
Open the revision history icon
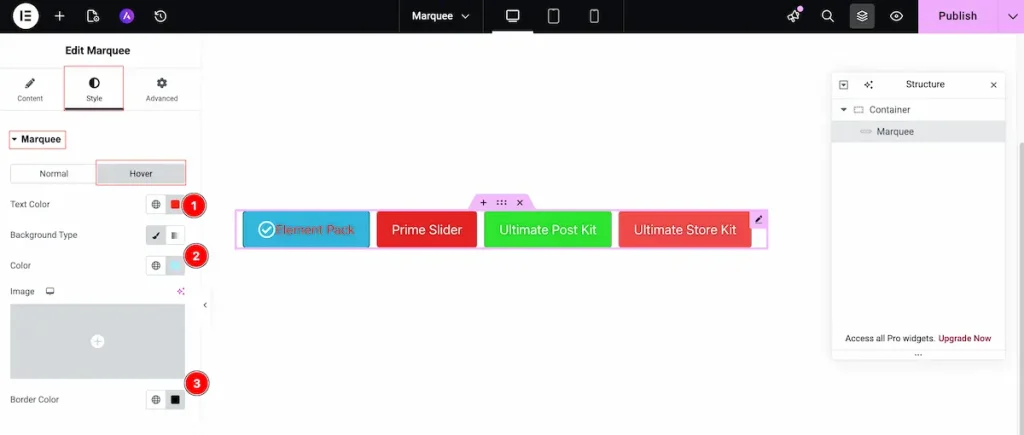(x=161, y=16)
